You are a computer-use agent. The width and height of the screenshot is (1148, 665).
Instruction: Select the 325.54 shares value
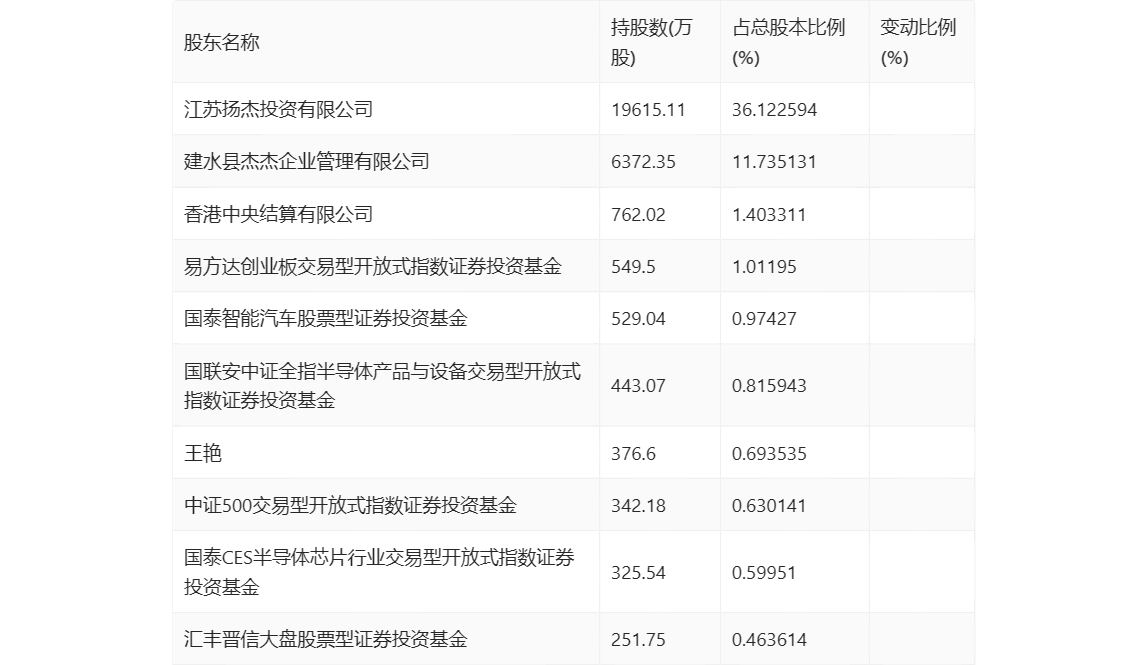(638, 573)
